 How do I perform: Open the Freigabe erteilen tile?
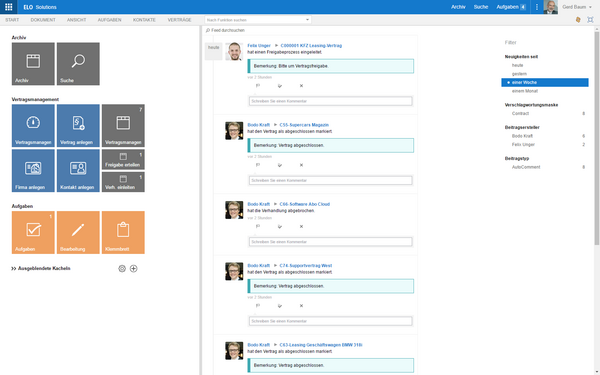123,160
